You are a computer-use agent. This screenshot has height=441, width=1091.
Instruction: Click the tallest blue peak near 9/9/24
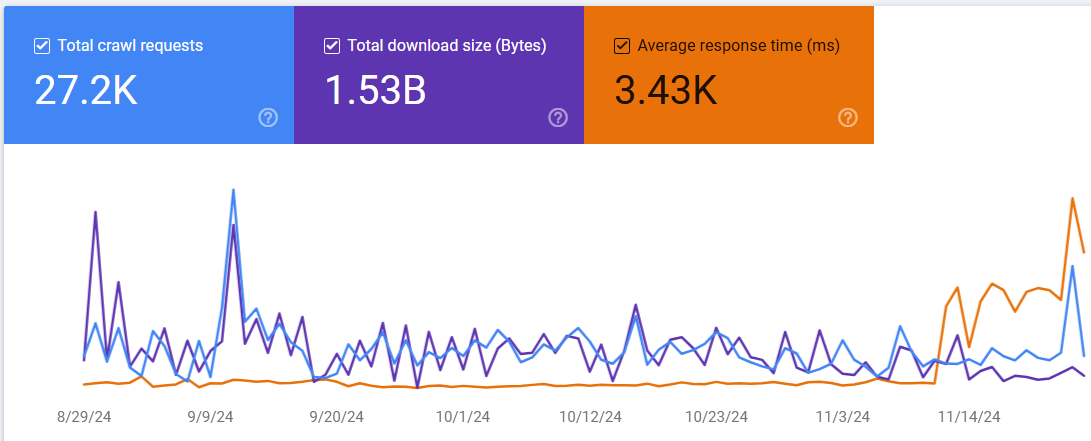(x=233, y=189)
